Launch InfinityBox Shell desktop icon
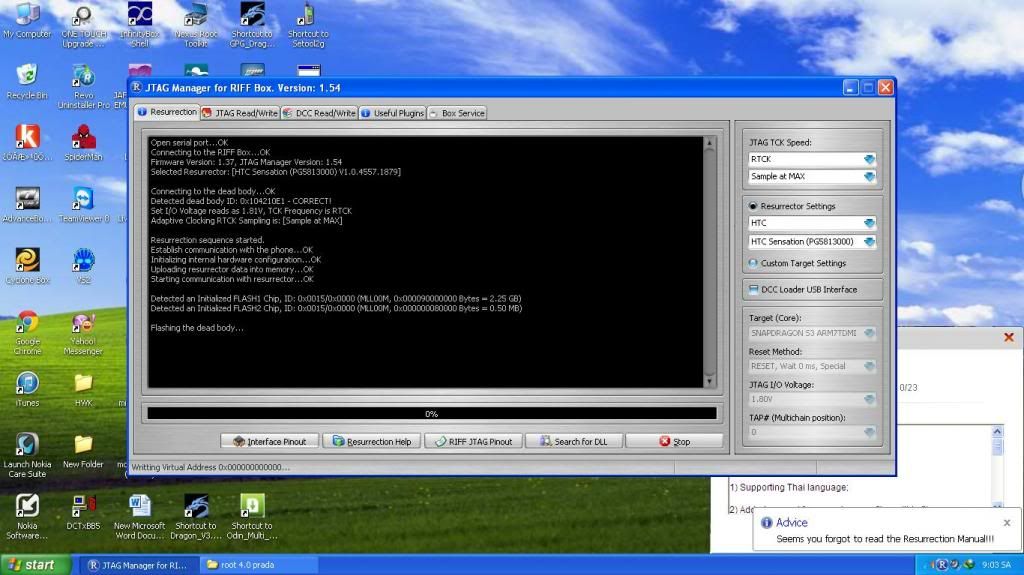Image resolution: width=1024 pixels, height=575 pixels. click(x=140, y=25)
